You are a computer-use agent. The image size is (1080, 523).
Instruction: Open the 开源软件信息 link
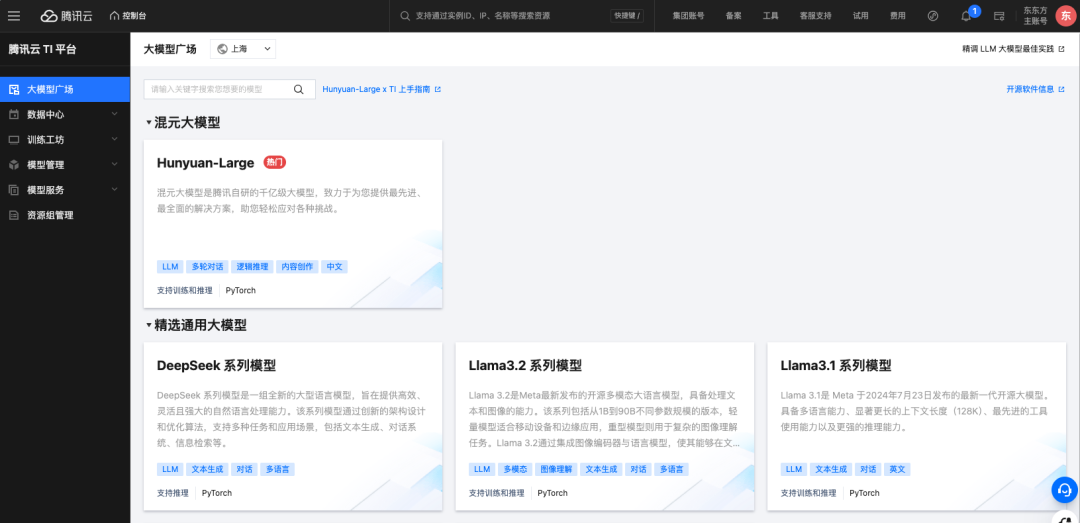point(1030,90)
